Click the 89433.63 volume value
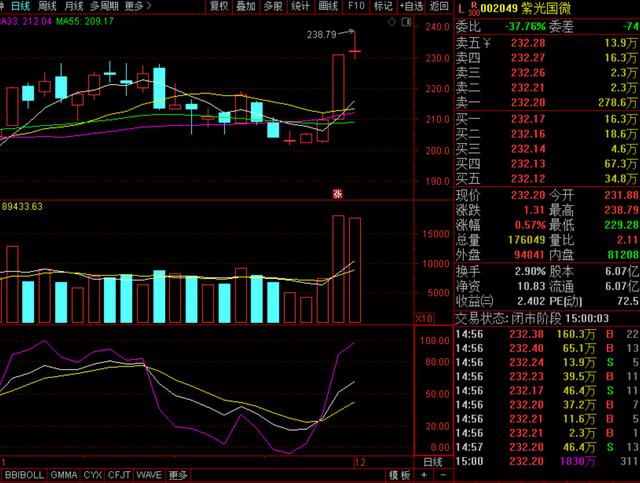 (x=22, y=207)
